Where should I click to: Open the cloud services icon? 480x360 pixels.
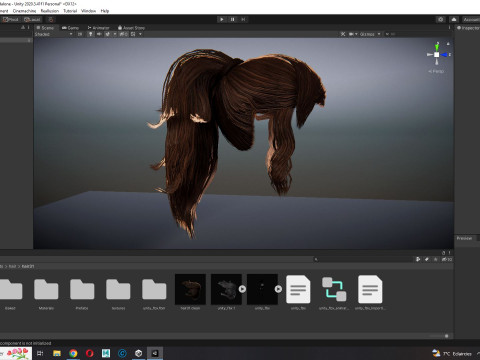tap(454, 19)
